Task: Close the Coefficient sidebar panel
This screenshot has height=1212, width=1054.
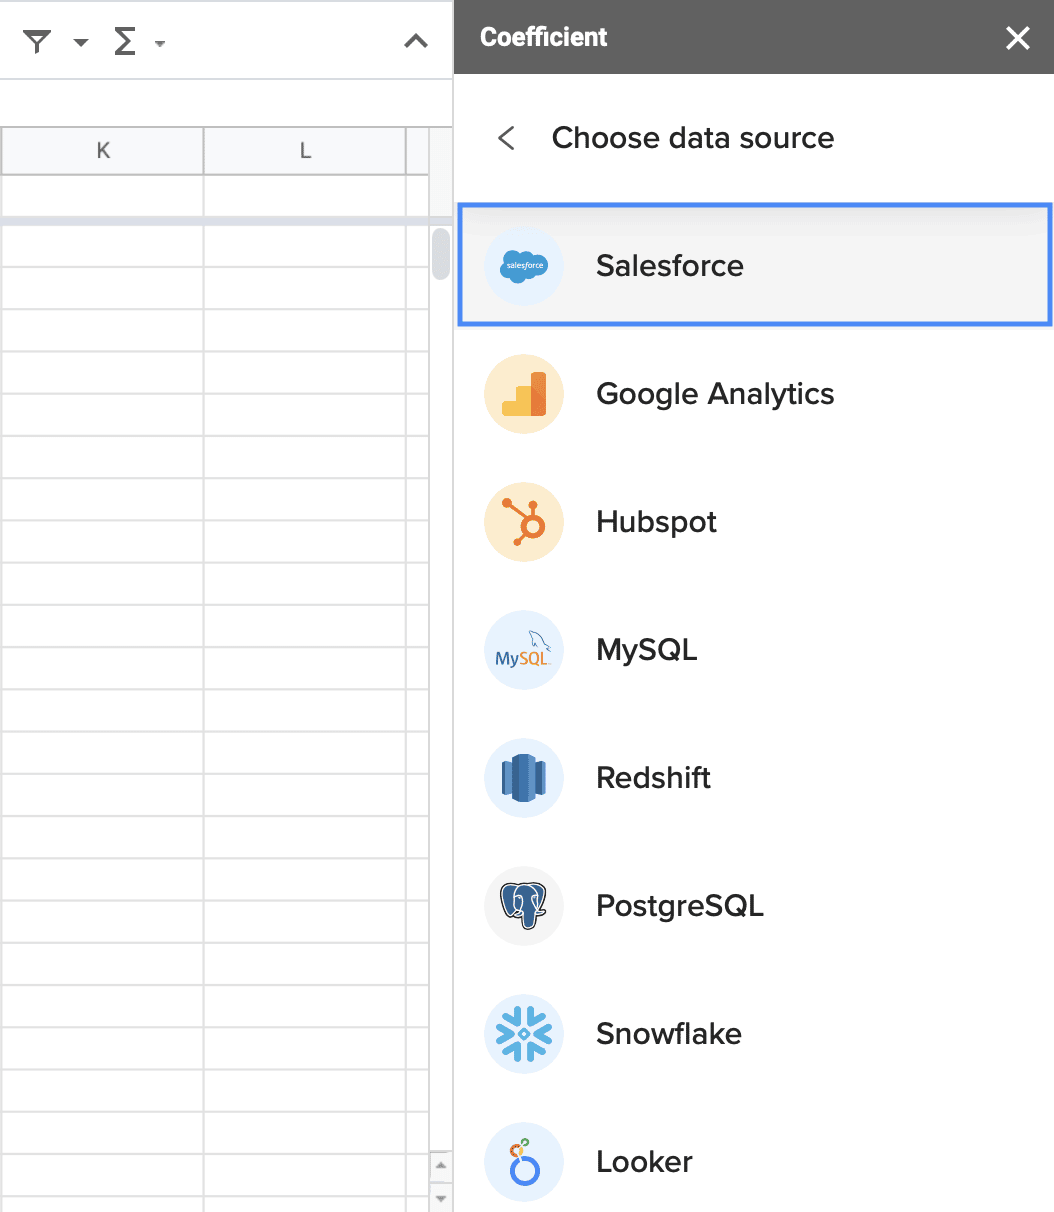Action: tap(1017, 38)
